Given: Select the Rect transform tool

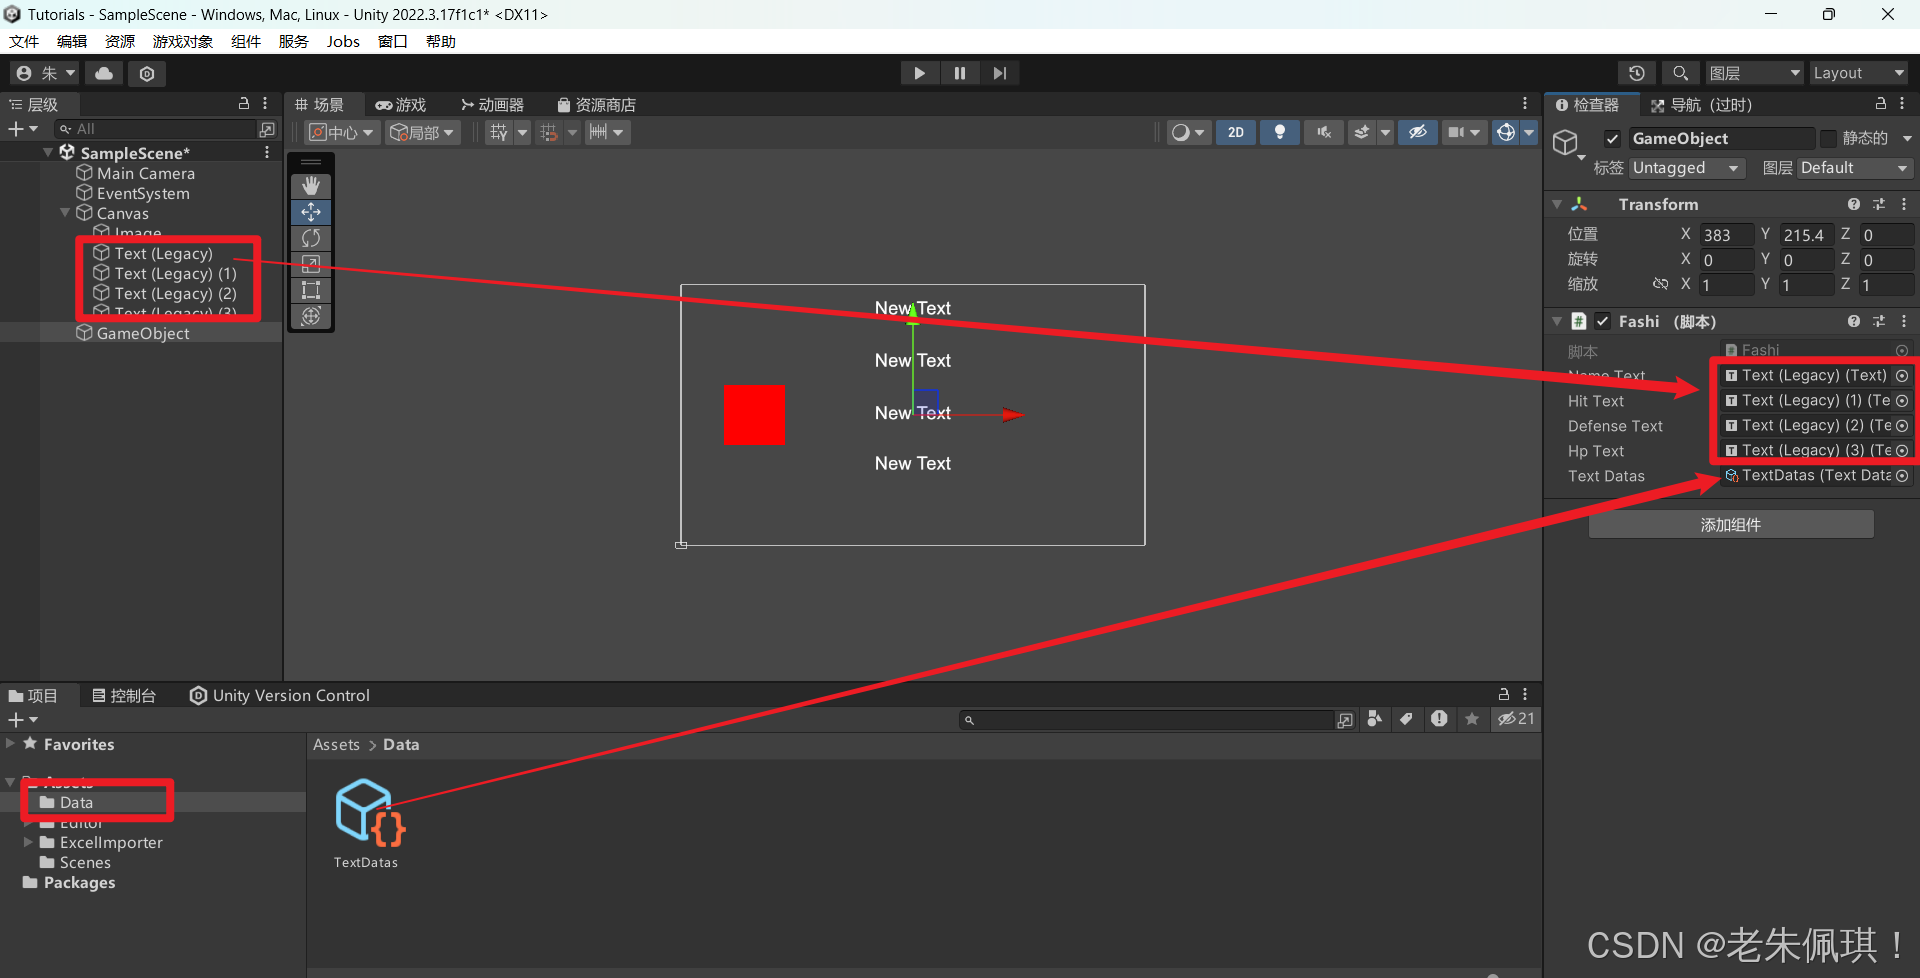Looking at the screenshot, I should pos(311,290).
